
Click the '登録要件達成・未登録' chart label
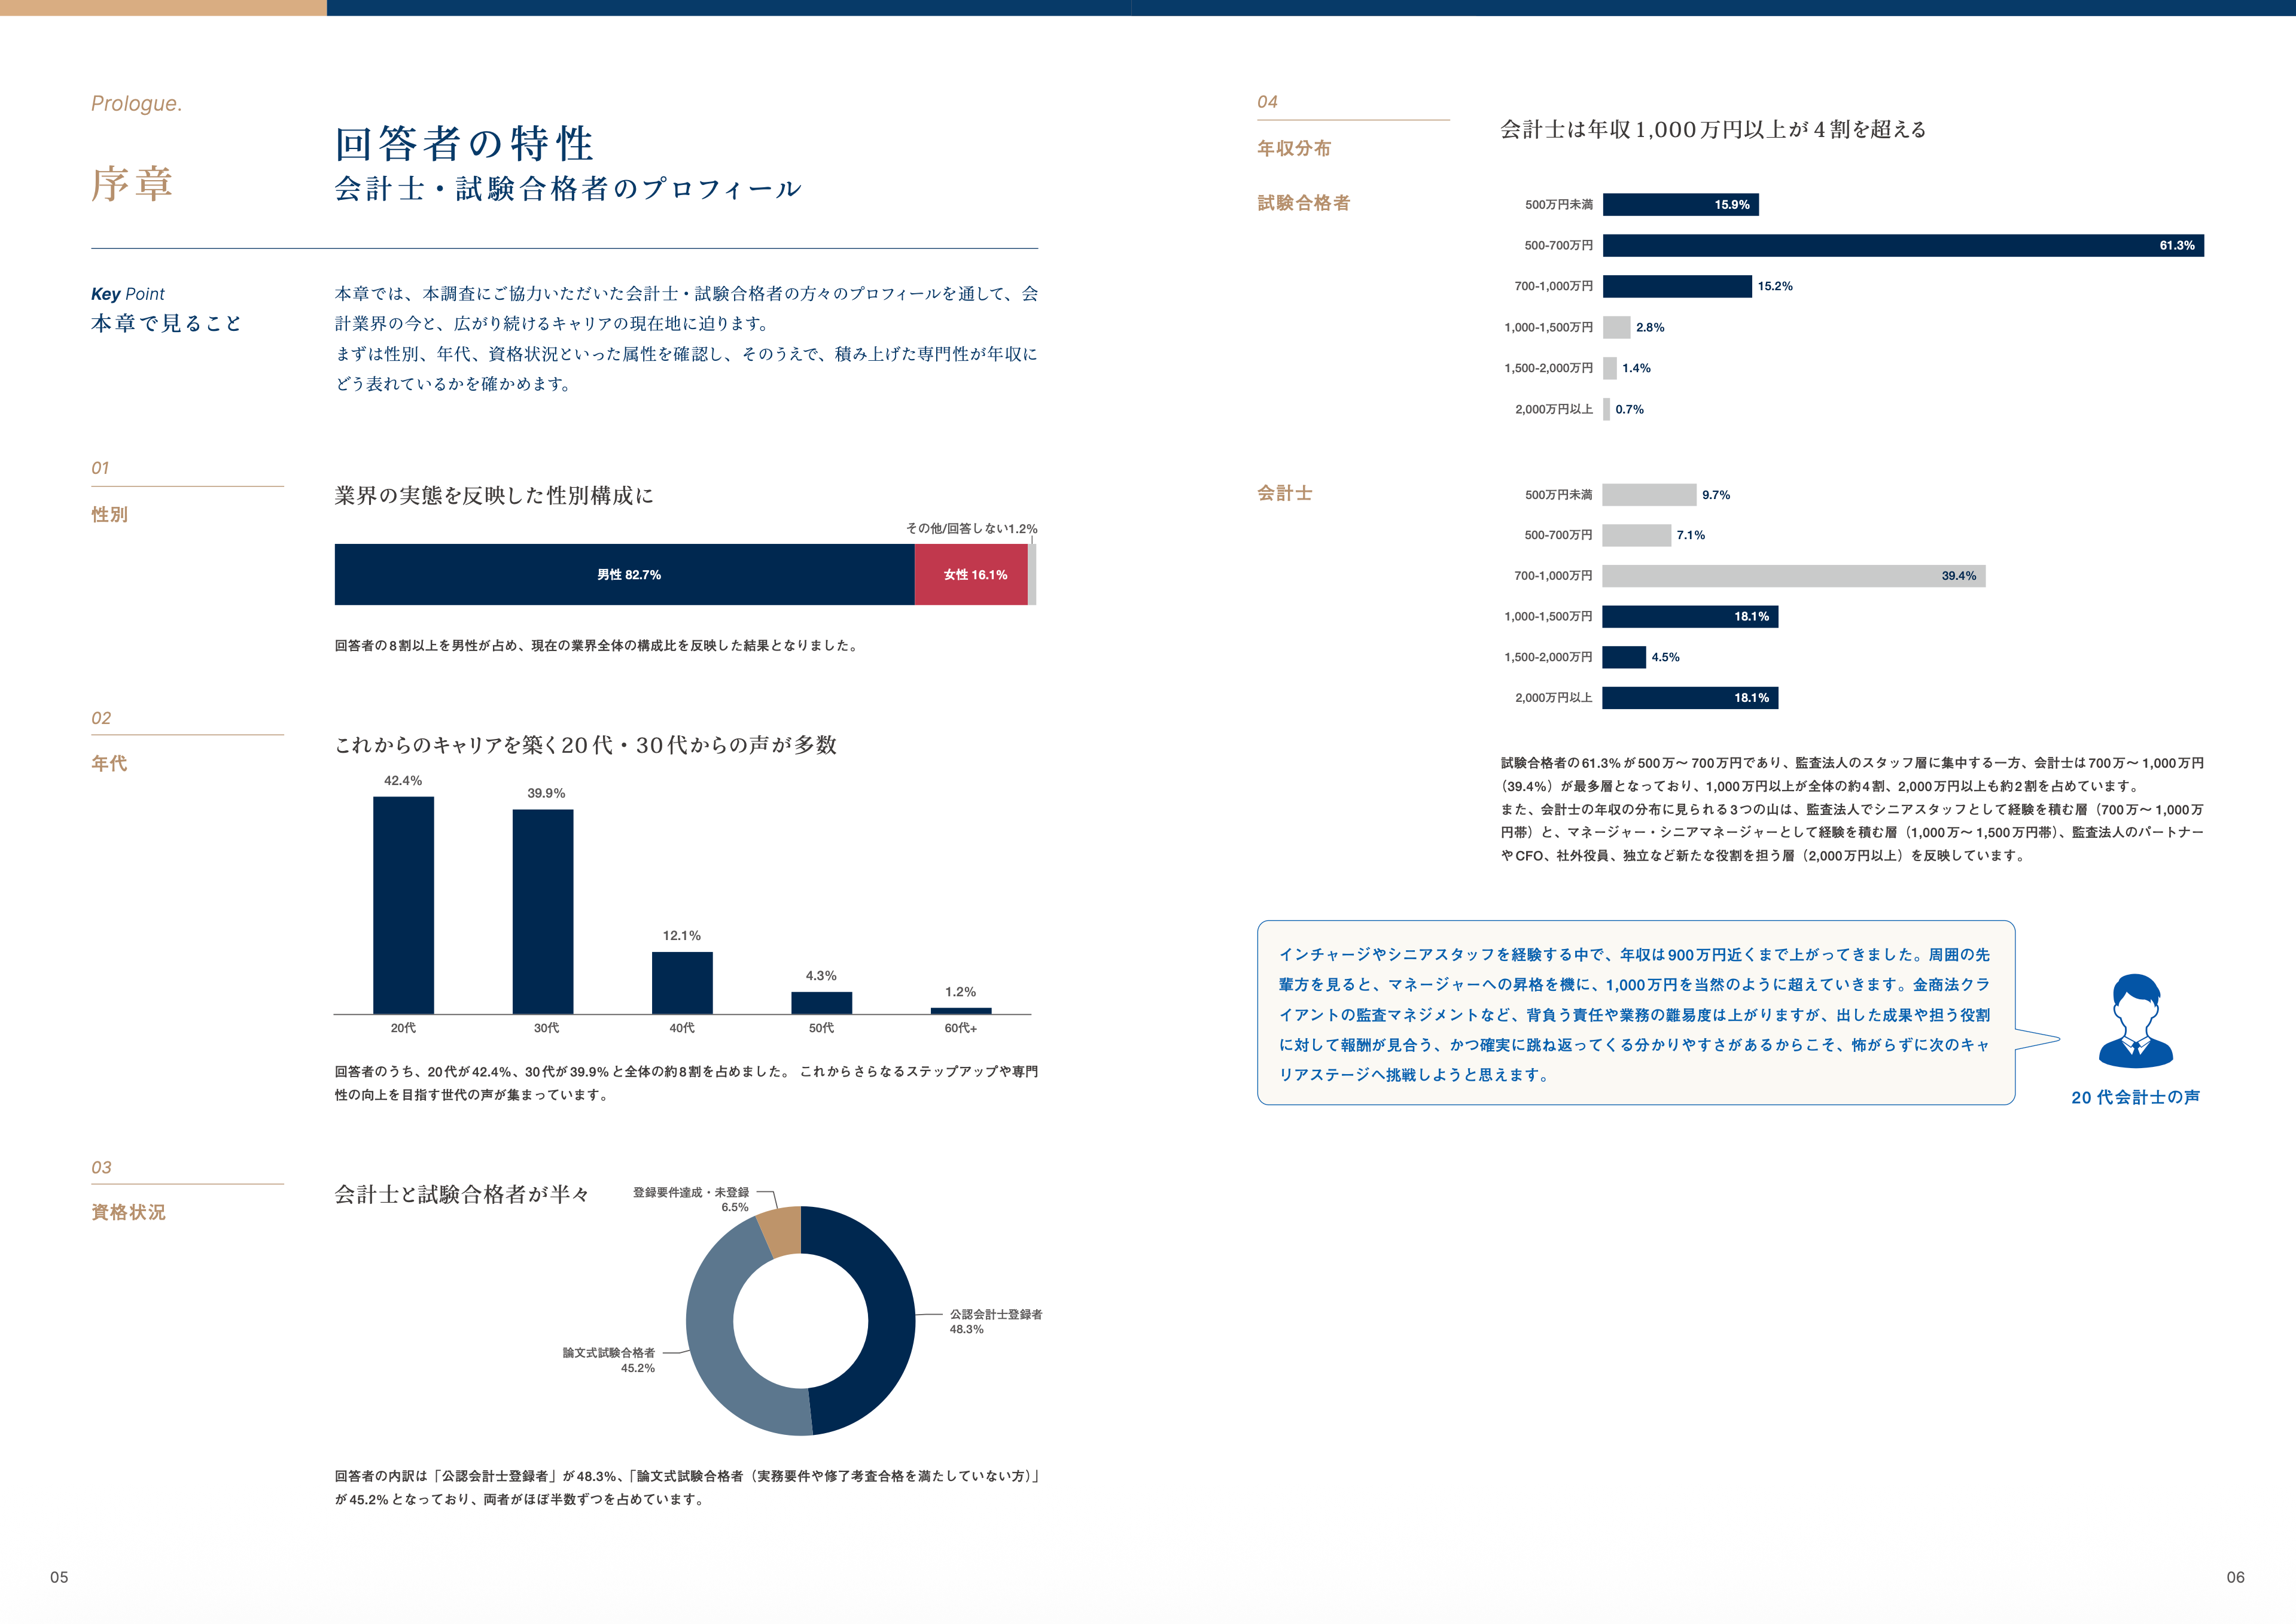click(691, 1192)
